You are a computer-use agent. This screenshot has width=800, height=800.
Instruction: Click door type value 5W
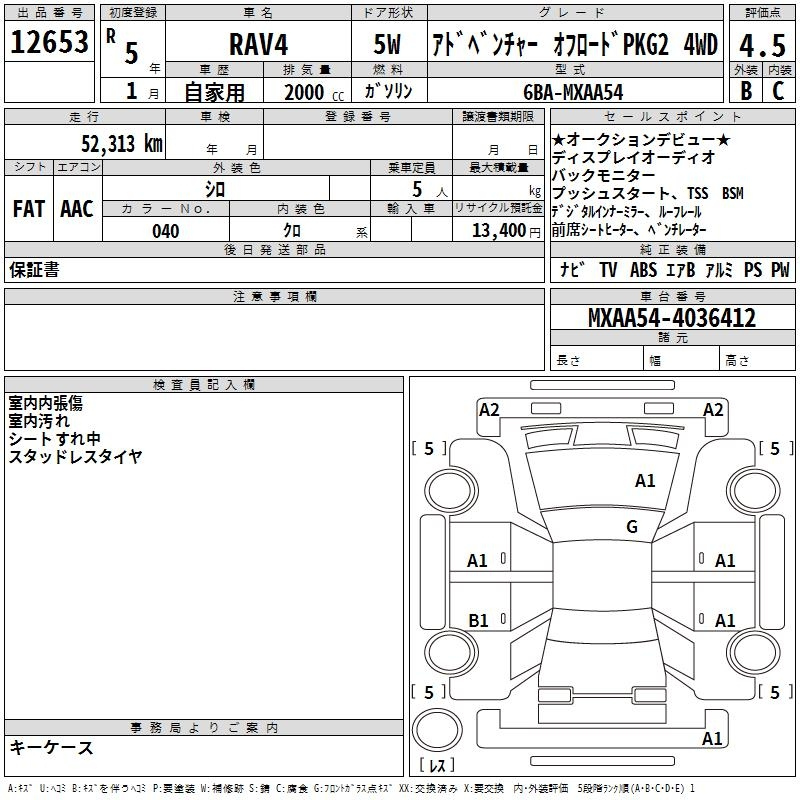(387, 44)
